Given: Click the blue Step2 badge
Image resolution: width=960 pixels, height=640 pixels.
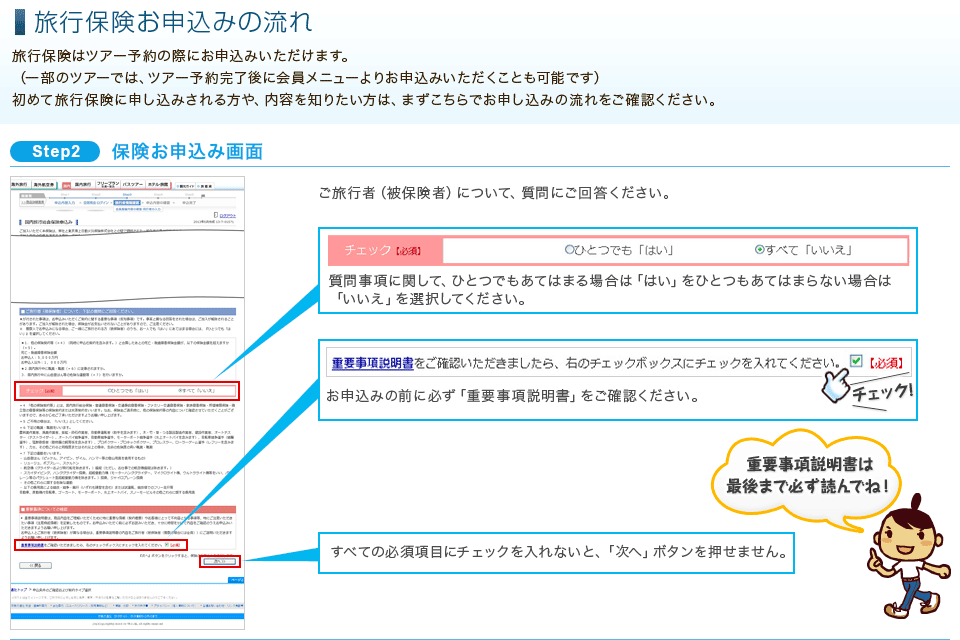Looking at the screenshot, I should (55, 152).
